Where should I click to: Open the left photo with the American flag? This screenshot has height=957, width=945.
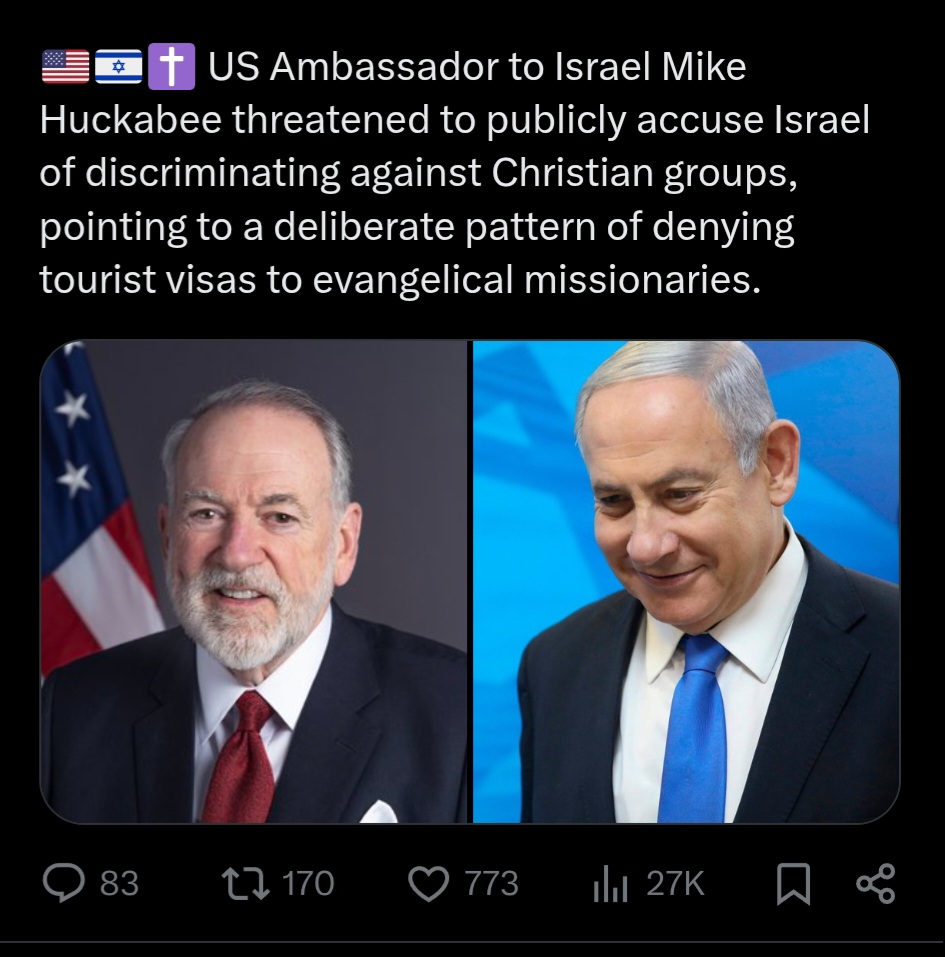click(x=253, y=582)
